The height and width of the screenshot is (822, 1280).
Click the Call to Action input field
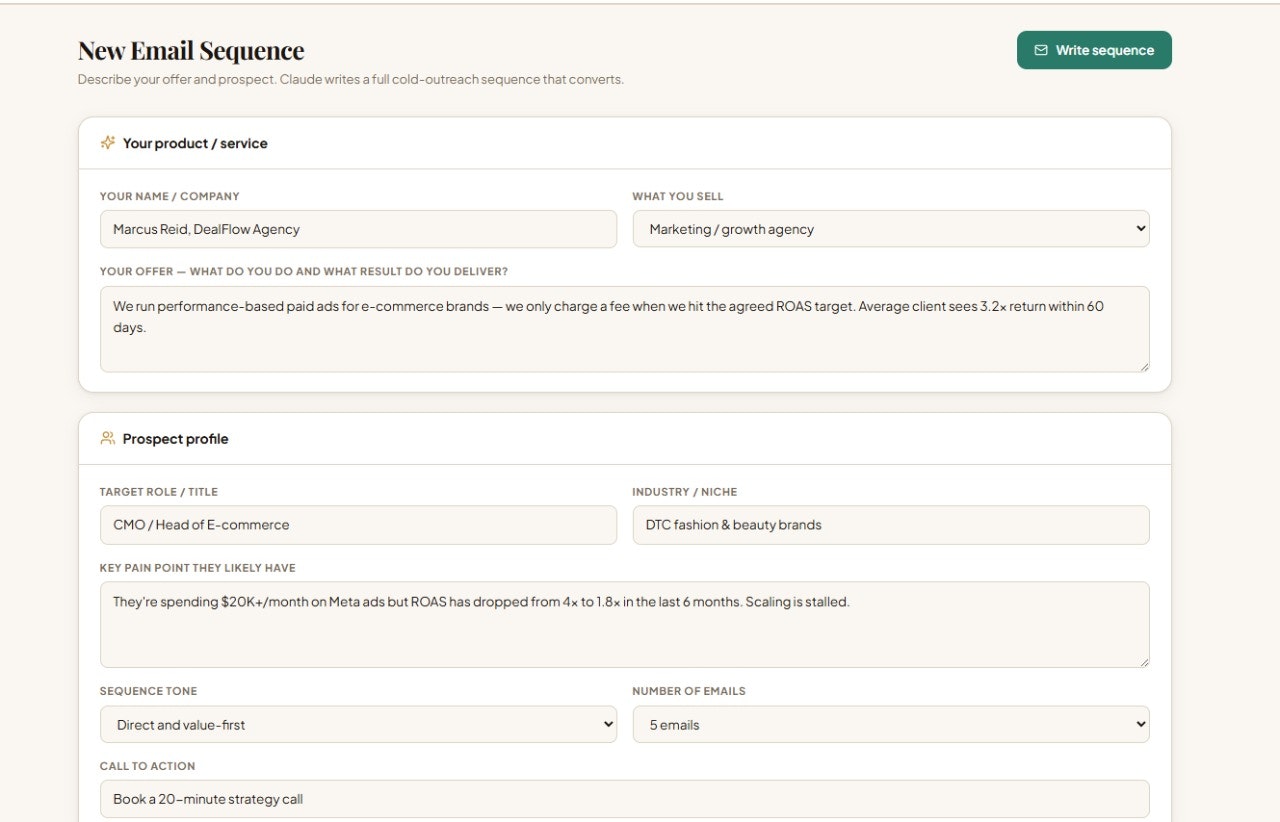click(625, 799)
